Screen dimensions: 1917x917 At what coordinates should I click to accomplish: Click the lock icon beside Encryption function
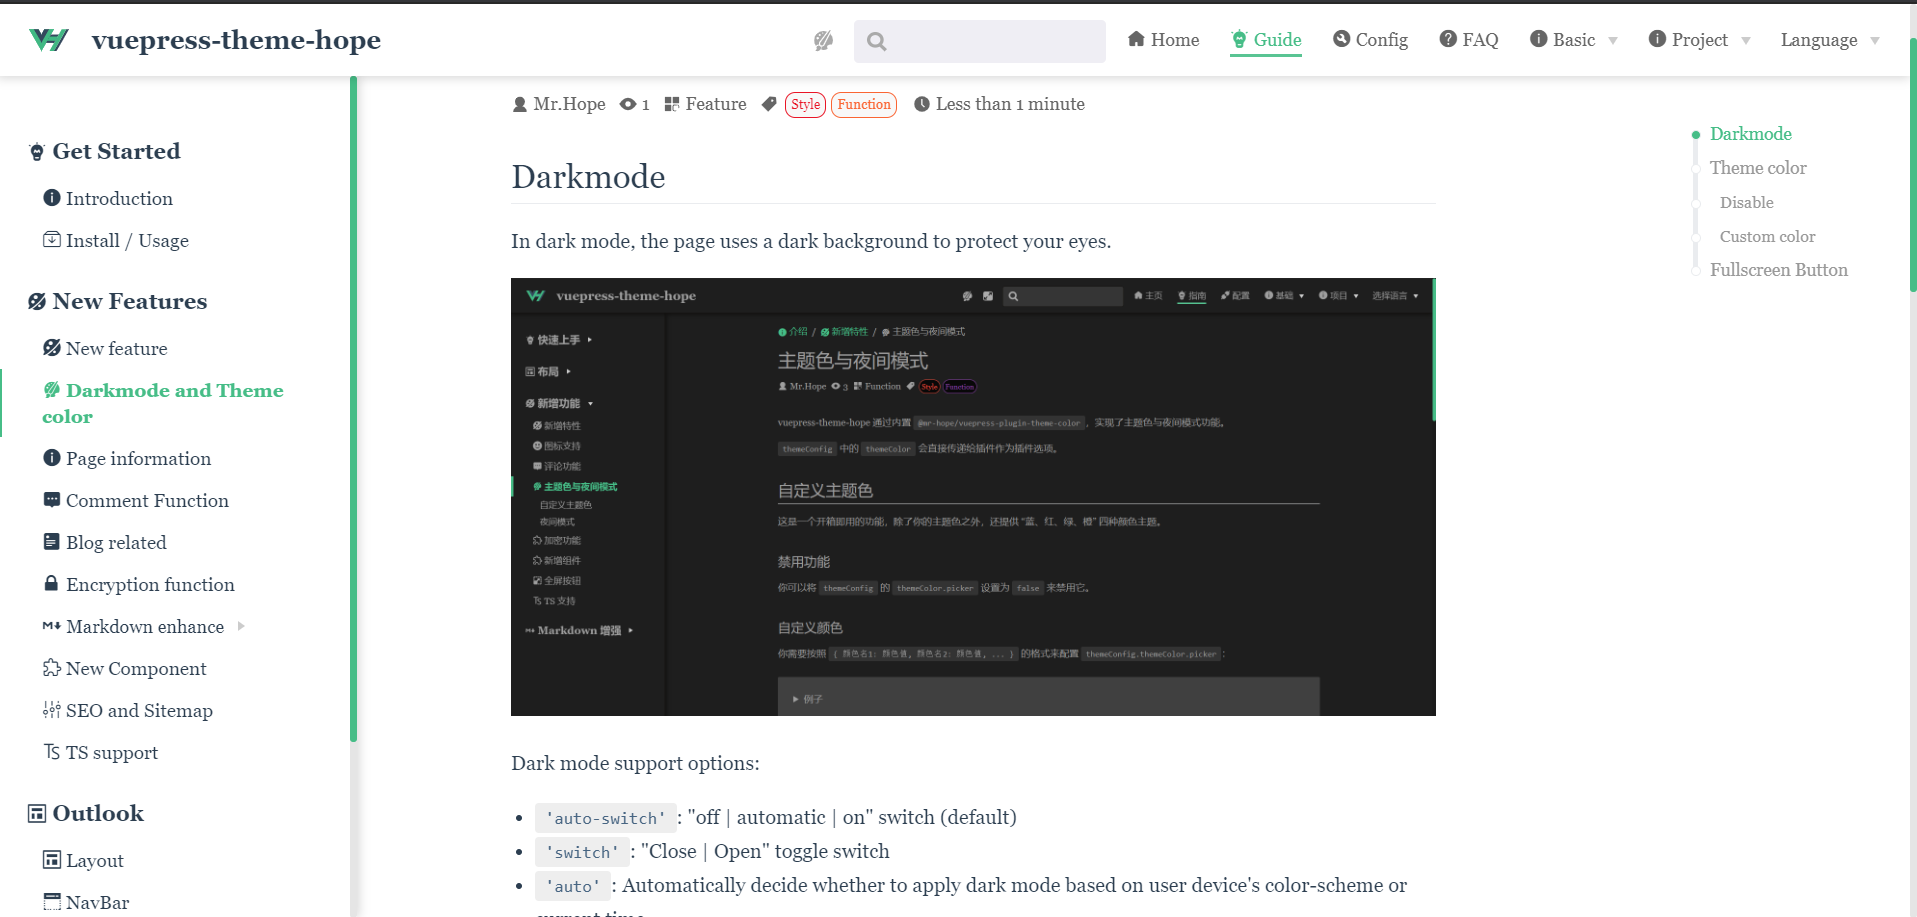point(51,584)
